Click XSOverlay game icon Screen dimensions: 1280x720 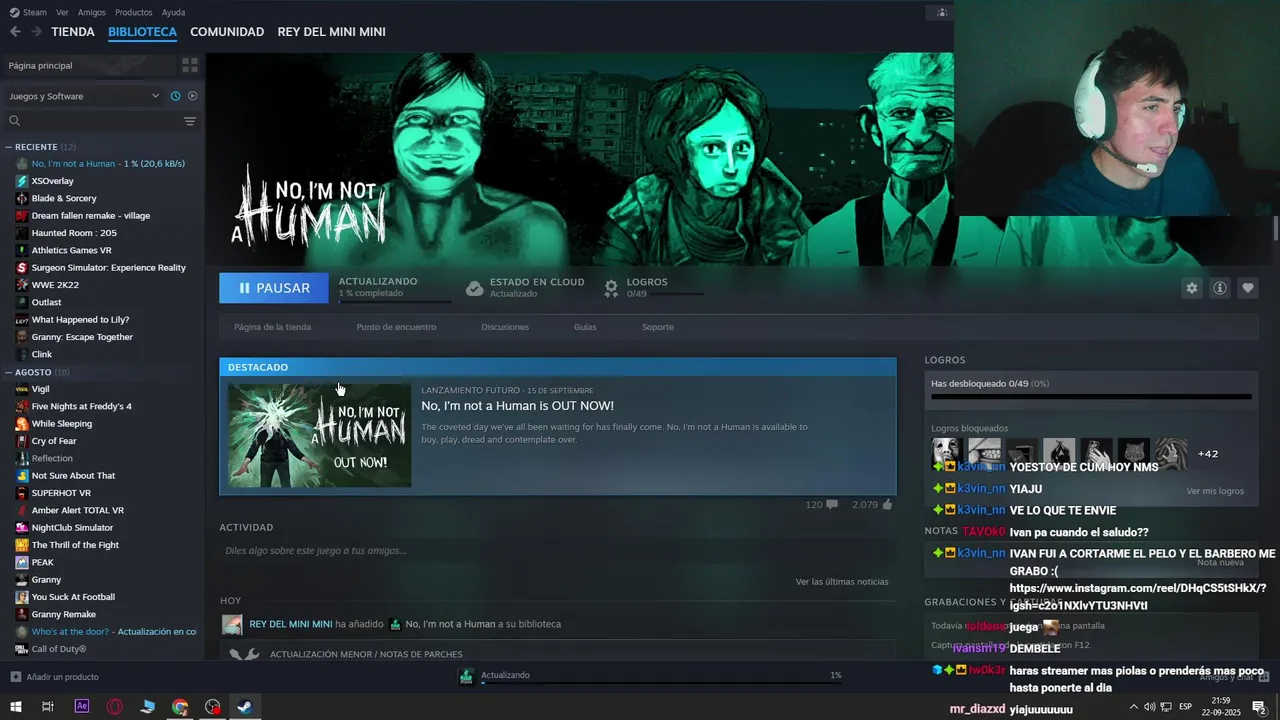click(x=22, y=181)
